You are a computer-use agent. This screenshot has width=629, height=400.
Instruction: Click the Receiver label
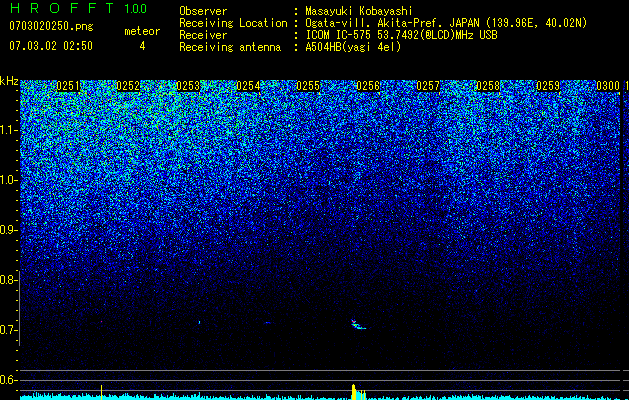pyautogui.click(x=203, y=35)
